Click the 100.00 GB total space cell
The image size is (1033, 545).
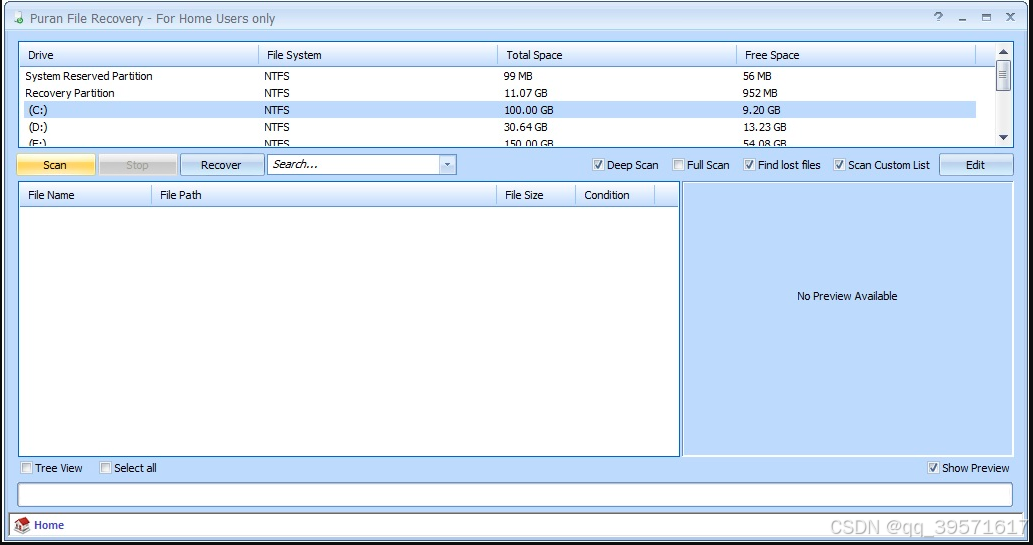coord(529,110)
